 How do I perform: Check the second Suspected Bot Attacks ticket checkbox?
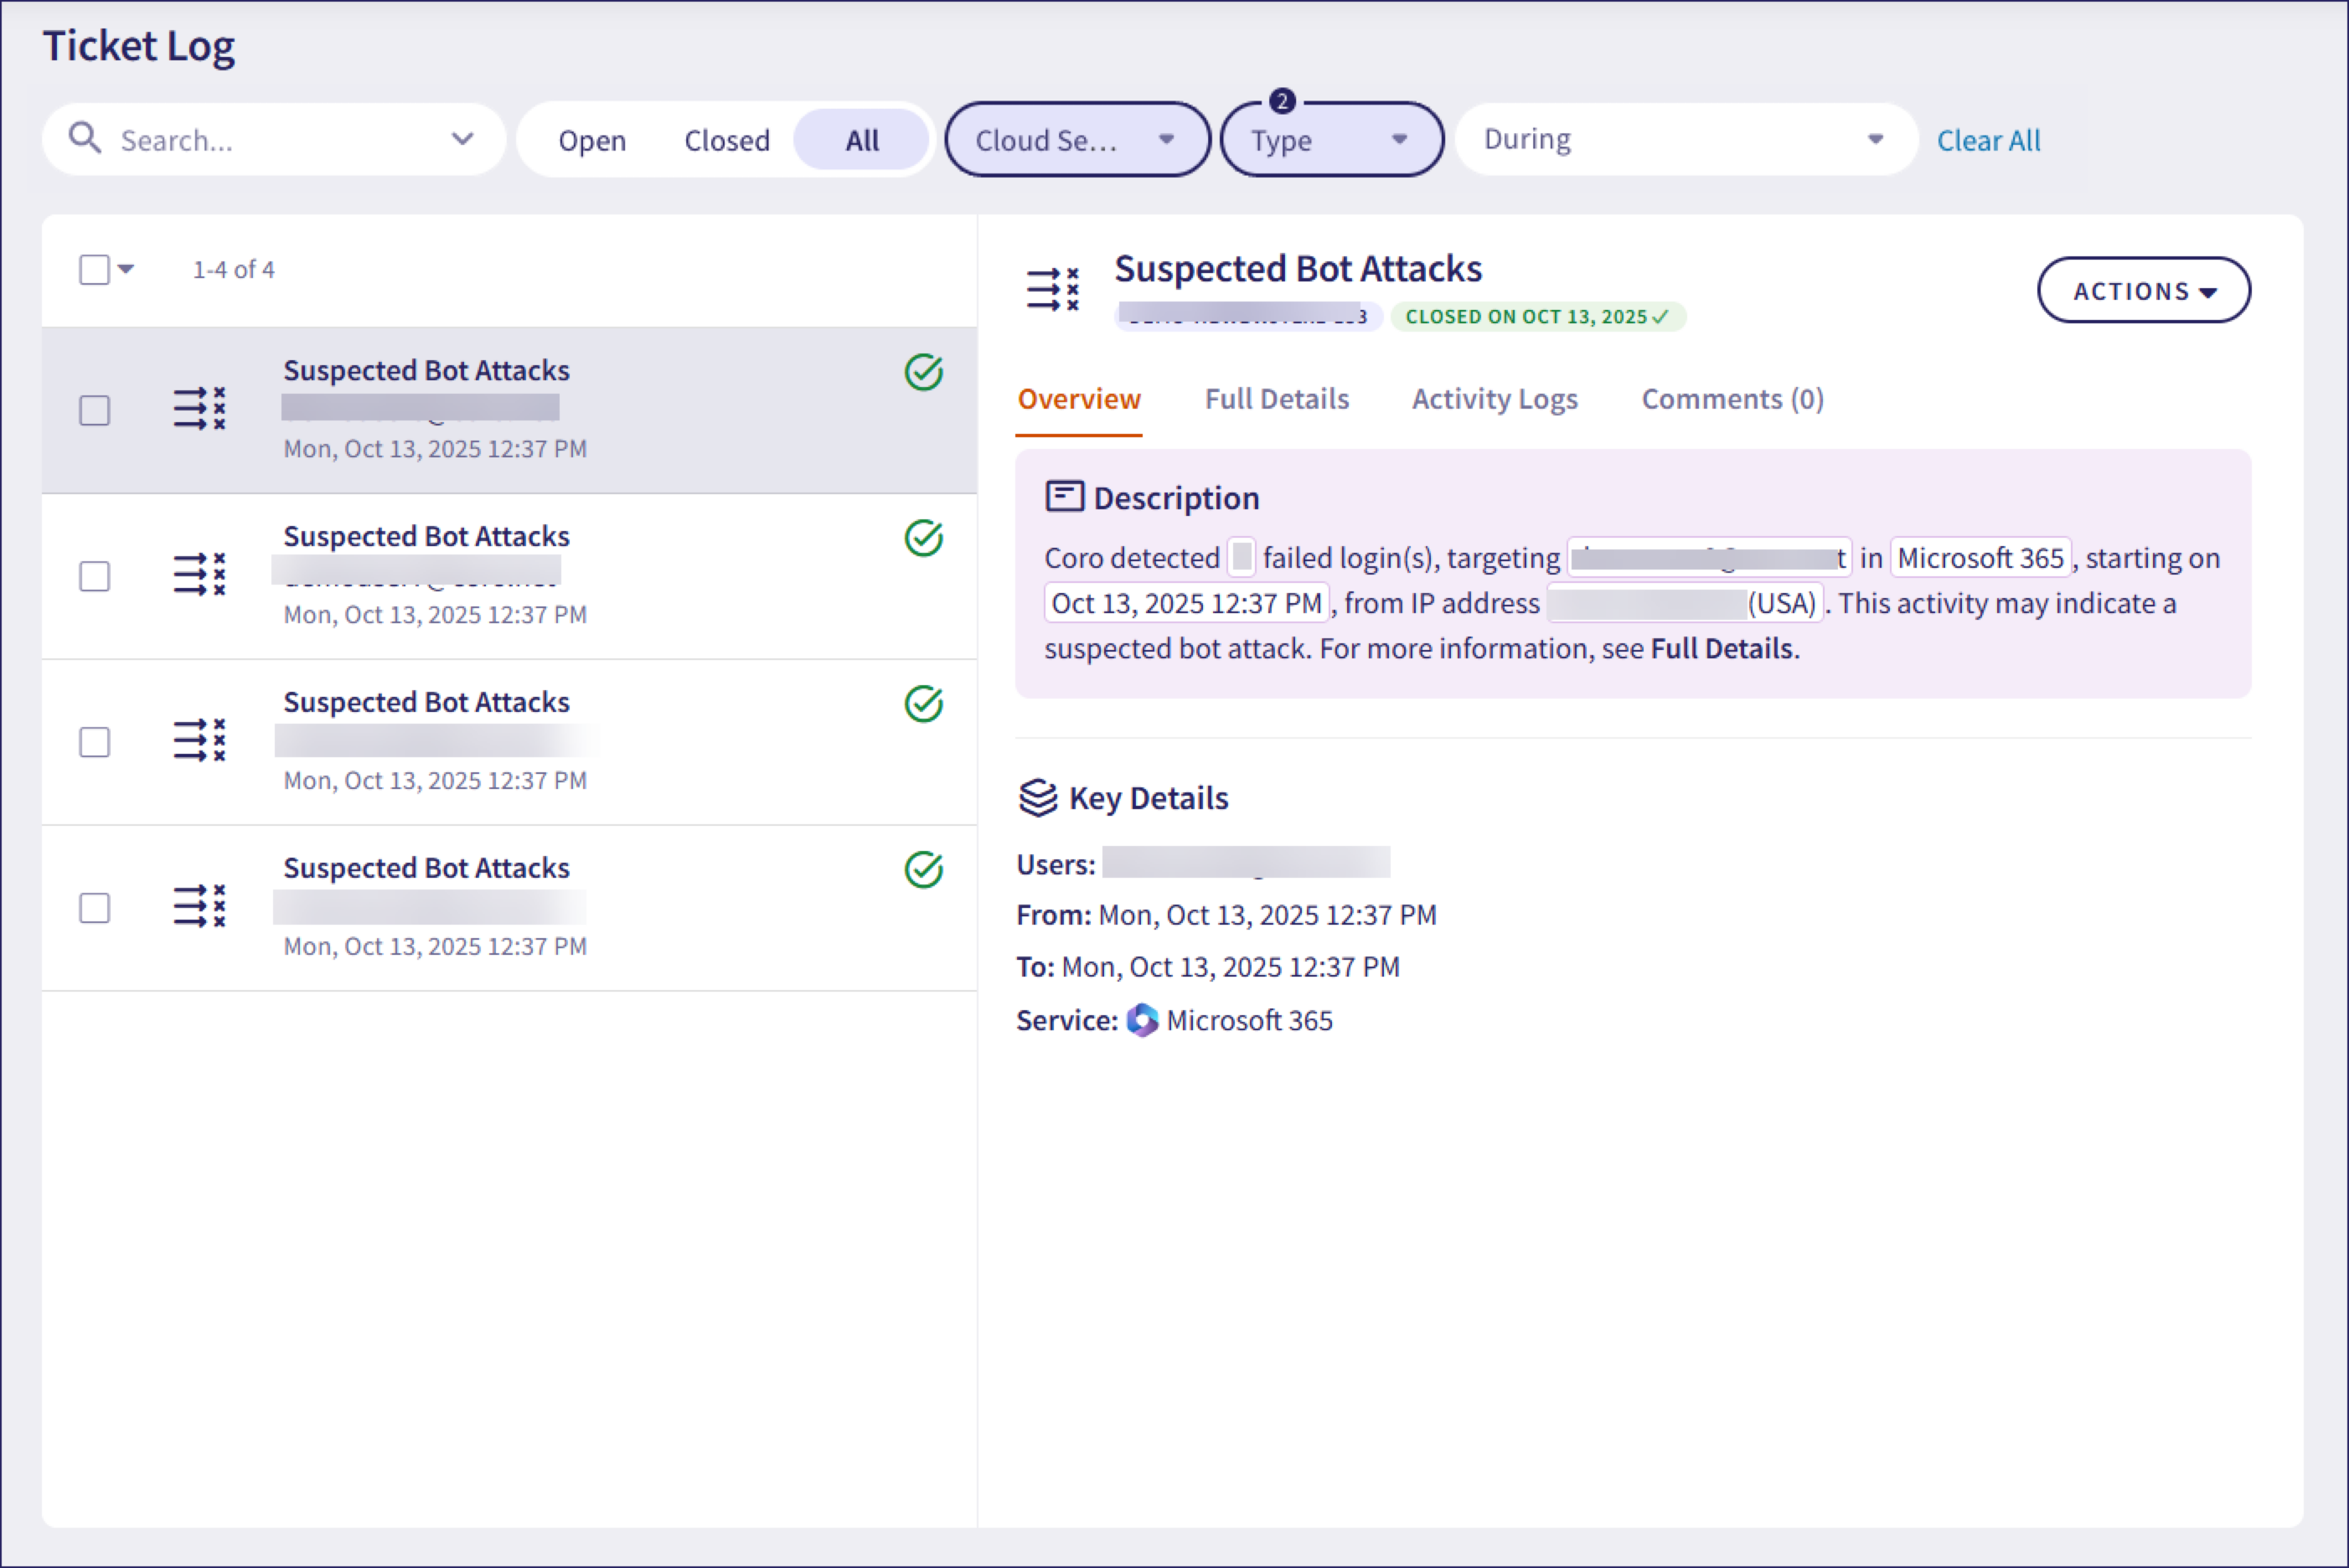click(x=94, y=576)
